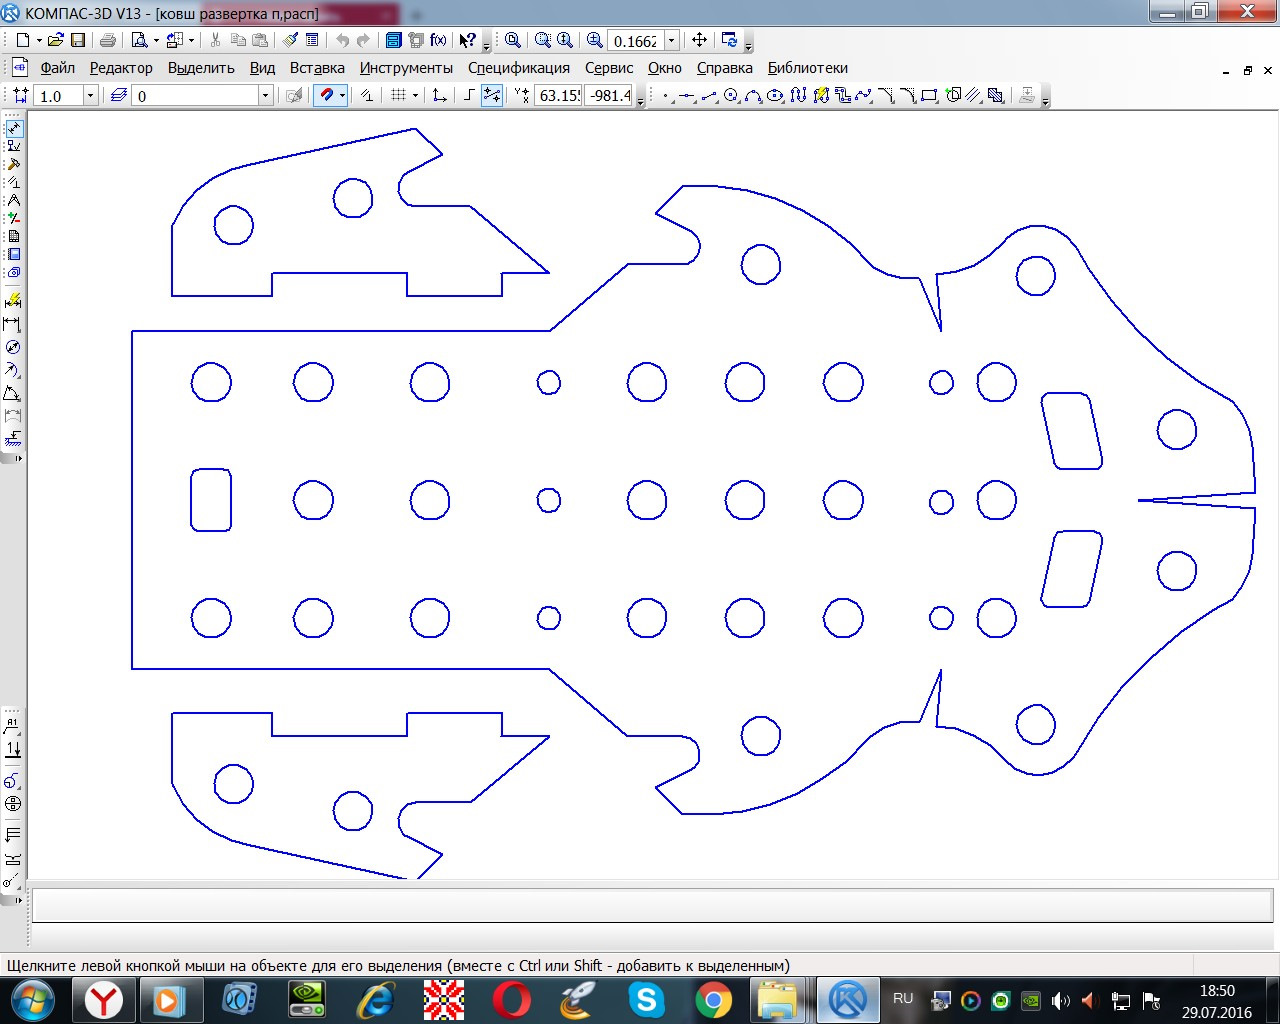Open print preview
The image size is (1280, 1024).
(x=139, y=40)
